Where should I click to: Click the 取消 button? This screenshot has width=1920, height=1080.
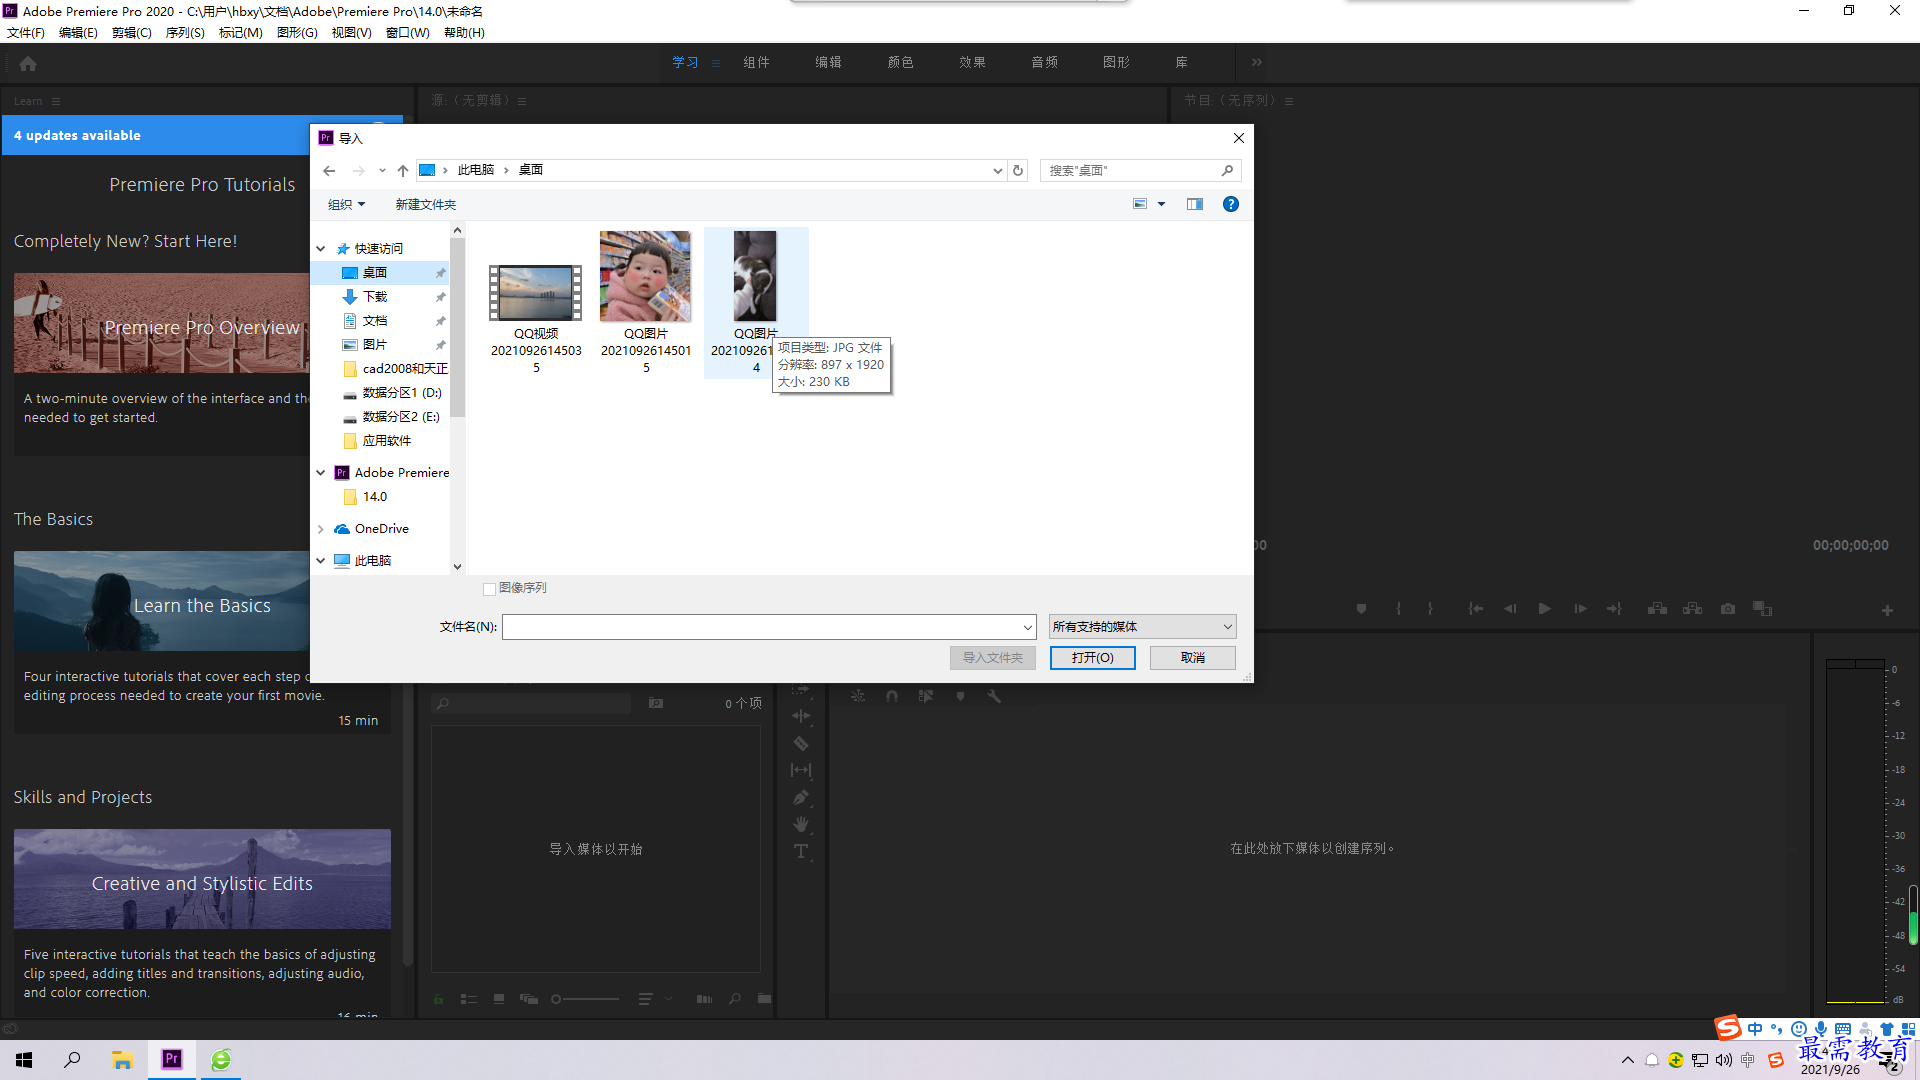click(1192, 658)
